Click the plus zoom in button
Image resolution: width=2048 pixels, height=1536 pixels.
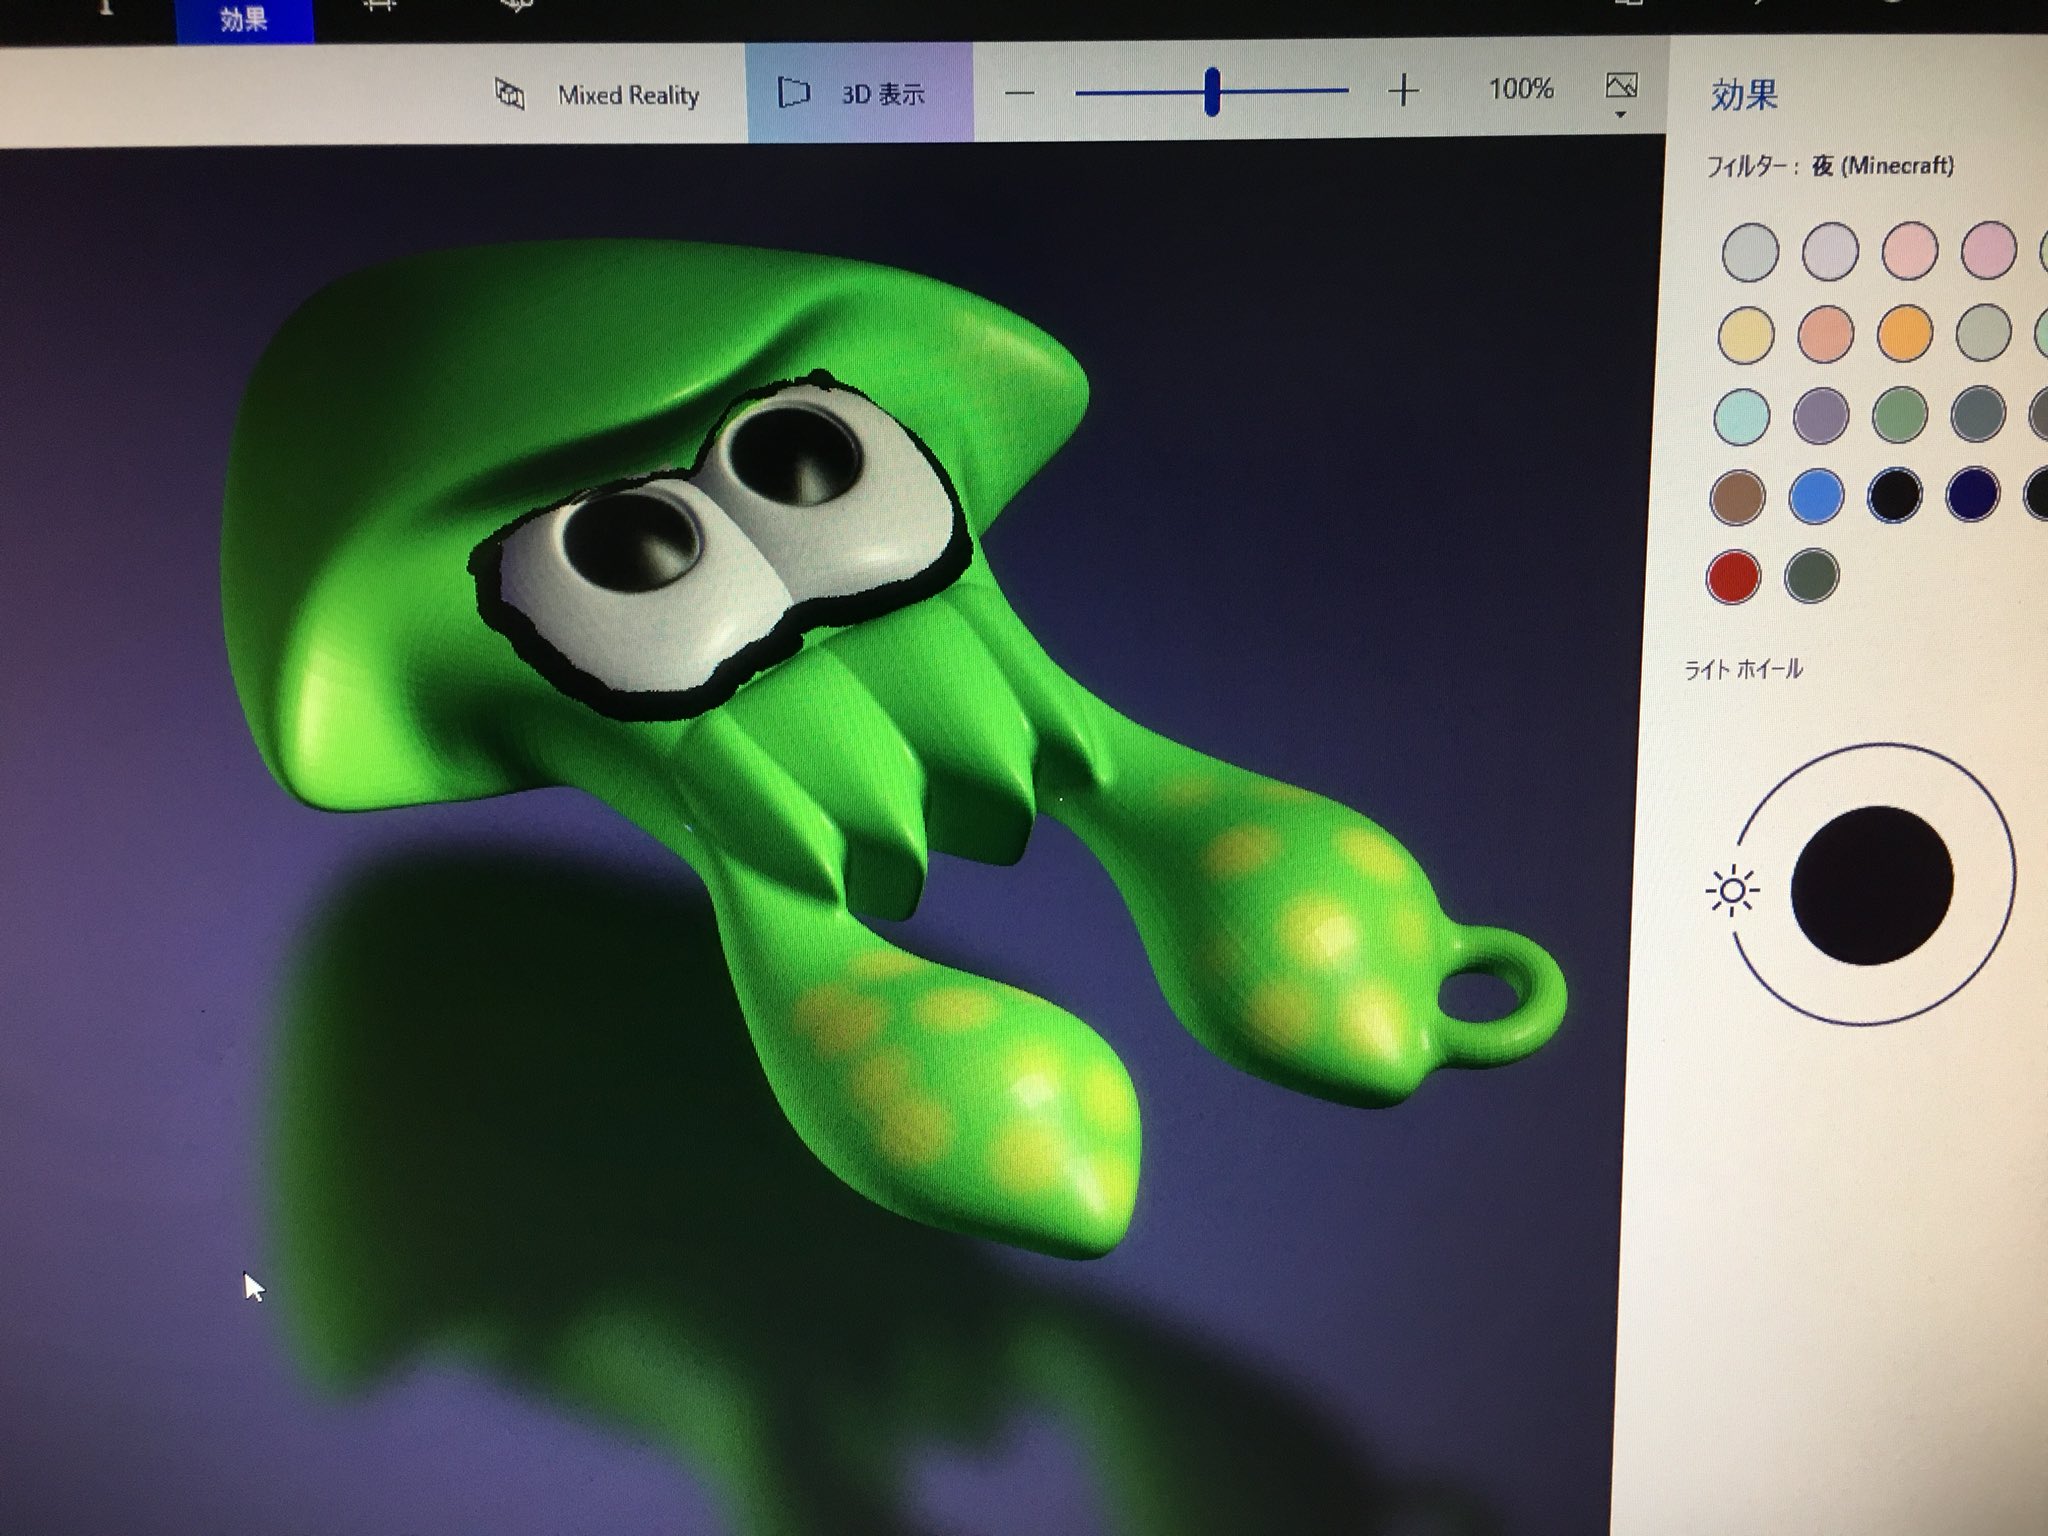click(1404, 91)
